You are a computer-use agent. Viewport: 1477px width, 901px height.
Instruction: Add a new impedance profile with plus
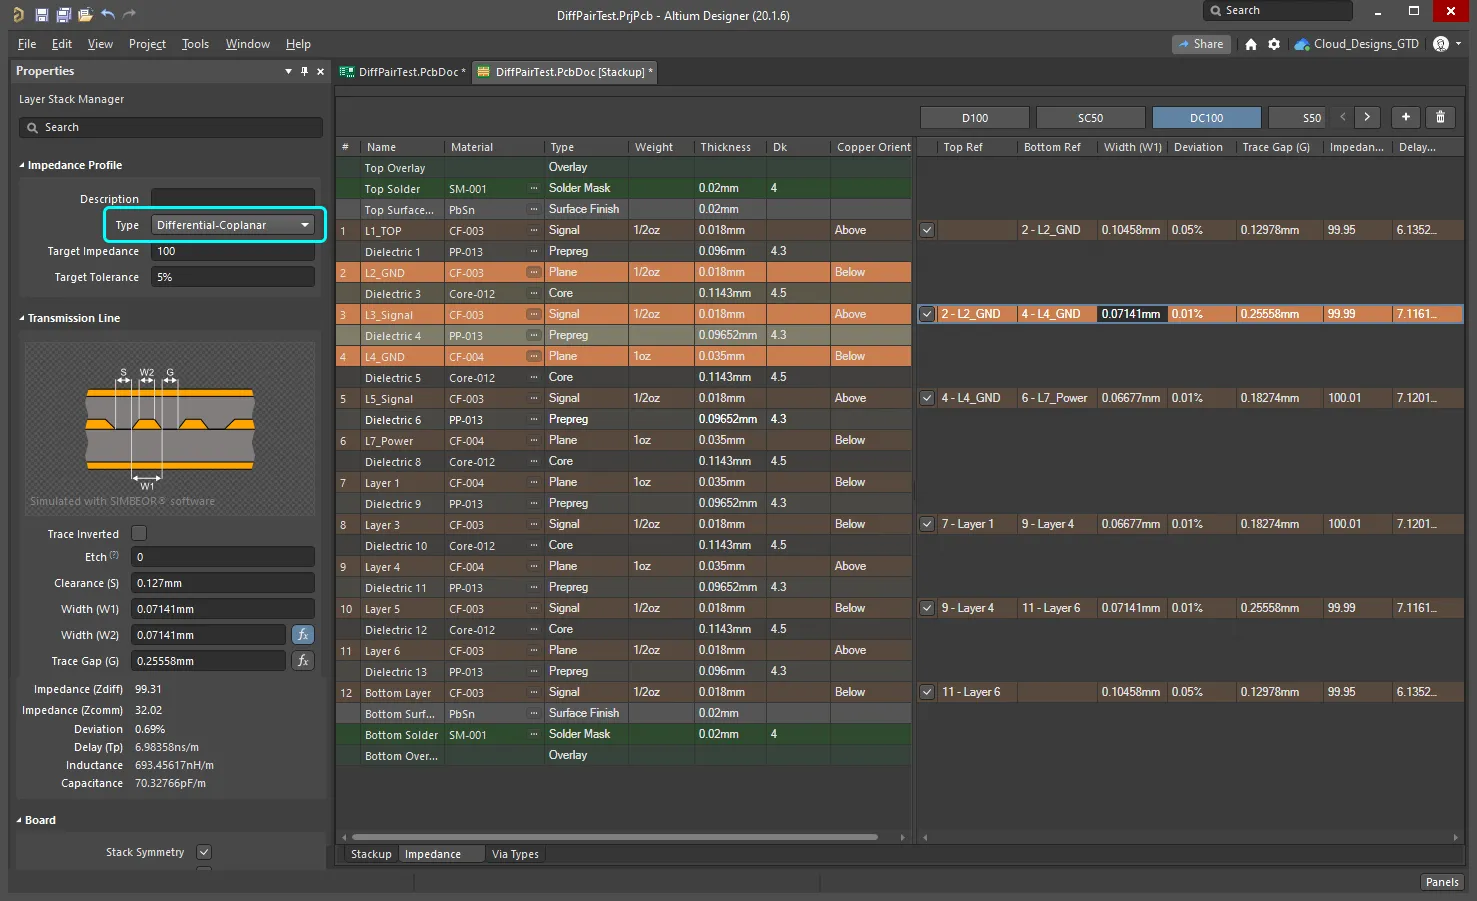tap(1405, 117)
